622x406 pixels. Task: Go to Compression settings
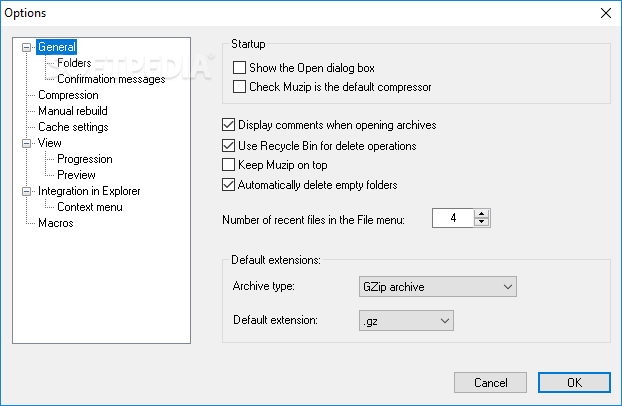coord(68,95)
